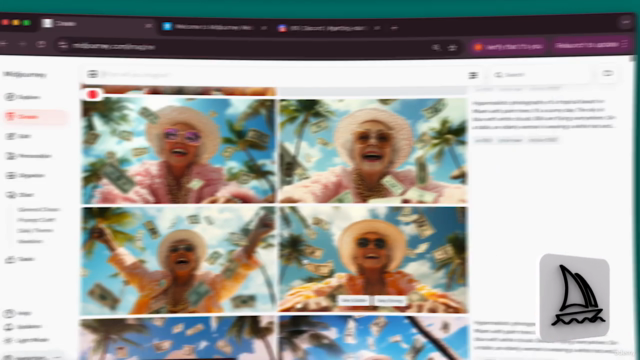Open tab search dropdown at top-right corner
This screenshot has height=360, width=640.
click(626, 22)
